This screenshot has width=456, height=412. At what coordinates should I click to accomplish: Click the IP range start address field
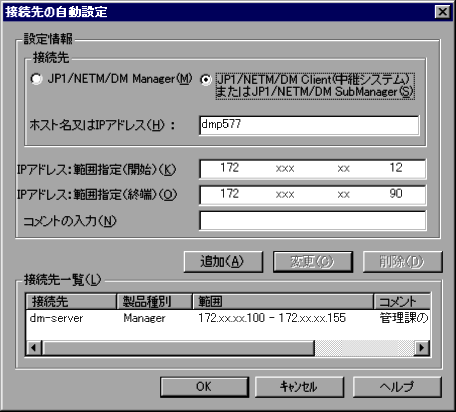312,169
